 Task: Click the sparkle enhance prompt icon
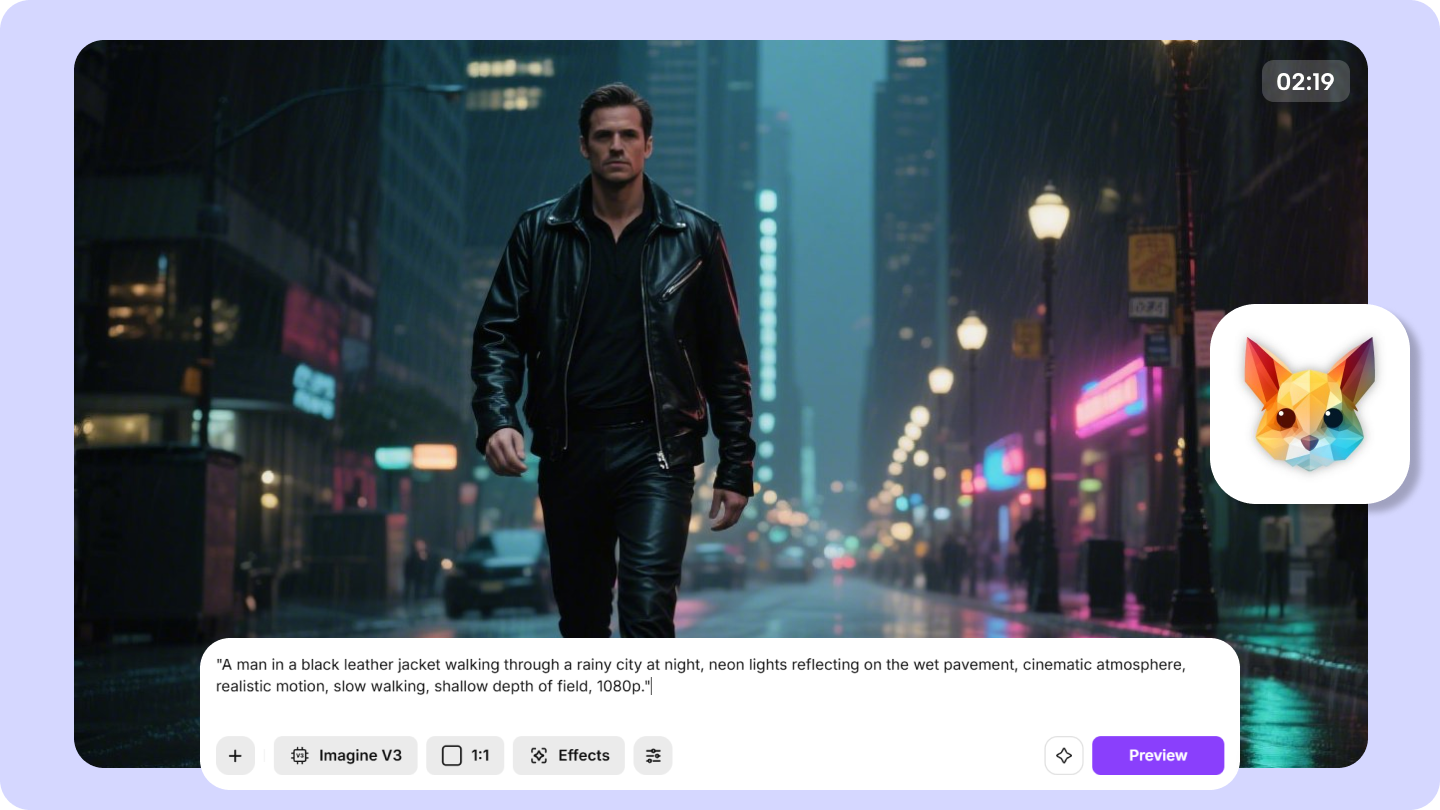pos(1064,756)
